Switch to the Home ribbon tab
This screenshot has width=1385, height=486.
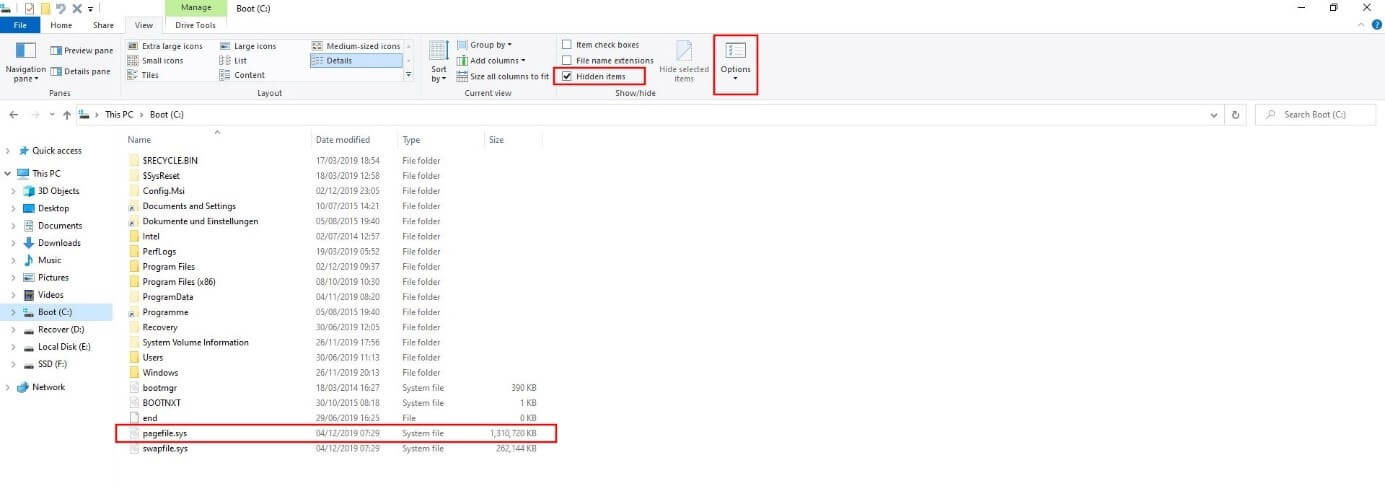point(61,25)
